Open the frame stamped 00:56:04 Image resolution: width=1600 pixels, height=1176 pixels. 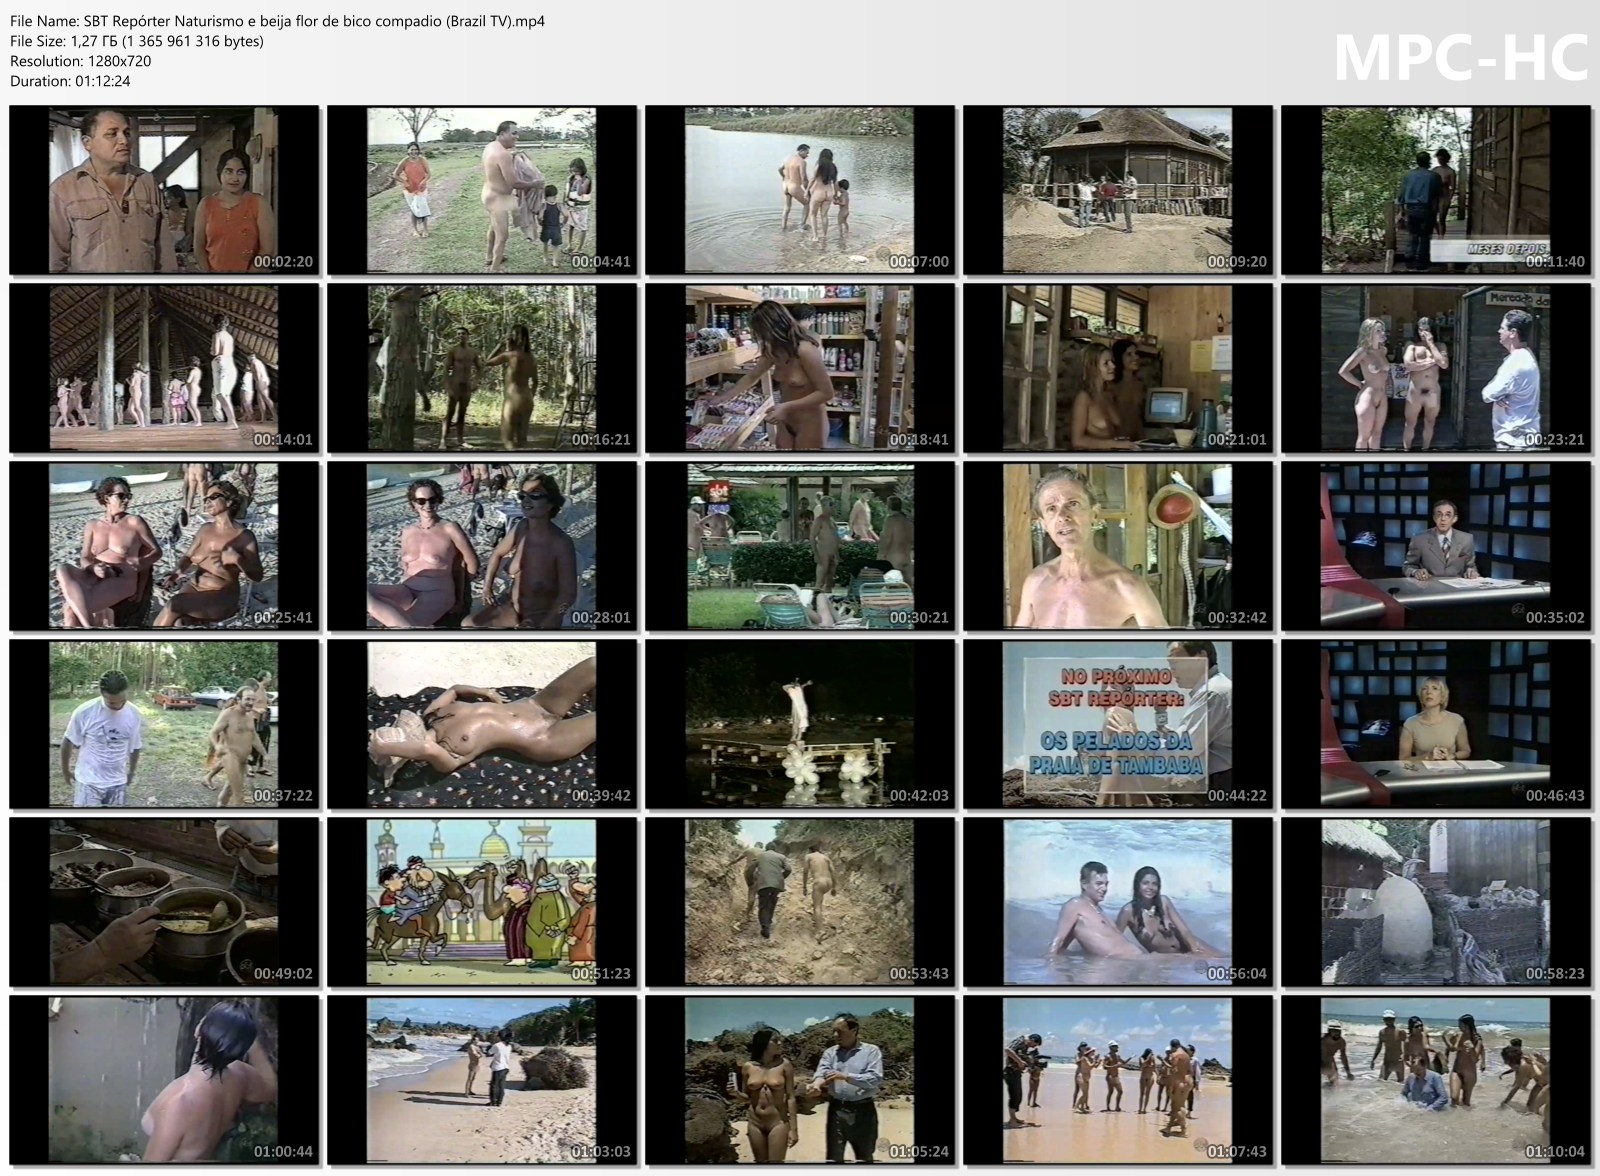[1118, 902]
